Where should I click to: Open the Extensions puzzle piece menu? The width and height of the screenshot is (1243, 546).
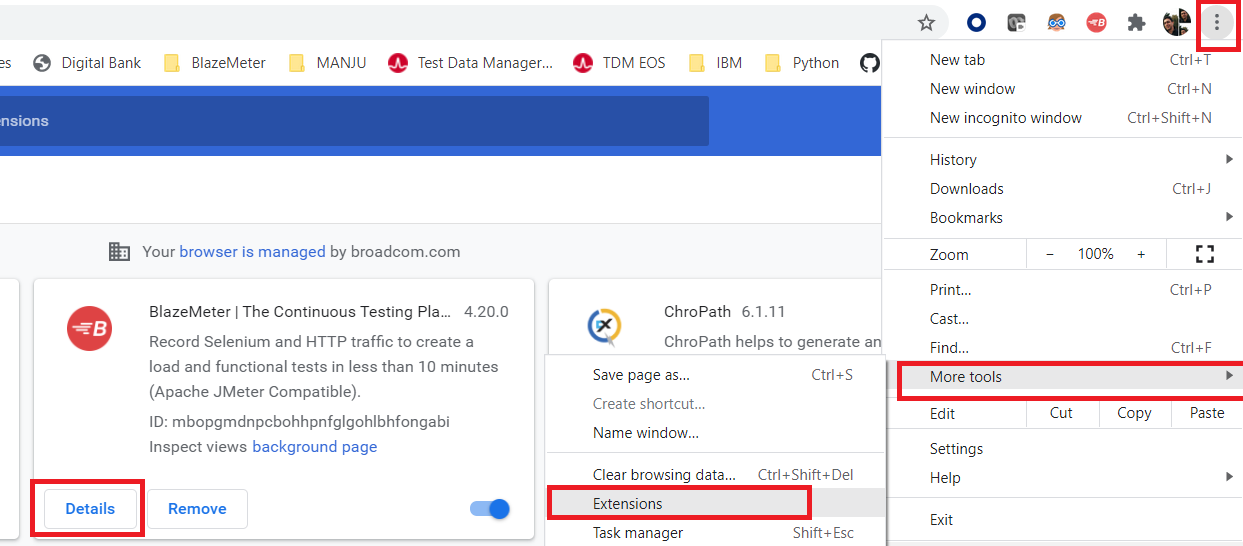pos(1136,22)
